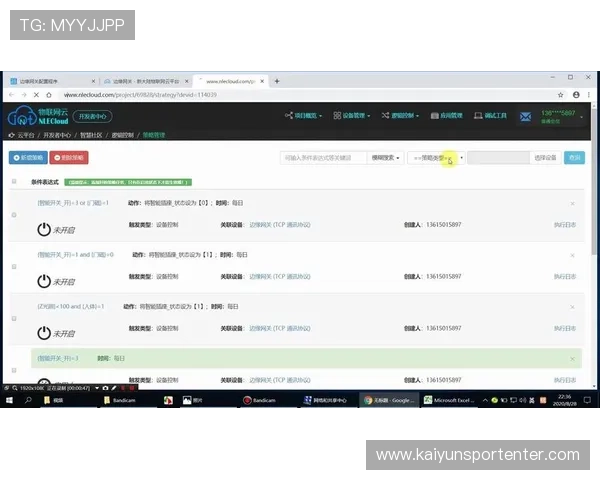Click the volume speaker tray icon

[x=523, y=400]
